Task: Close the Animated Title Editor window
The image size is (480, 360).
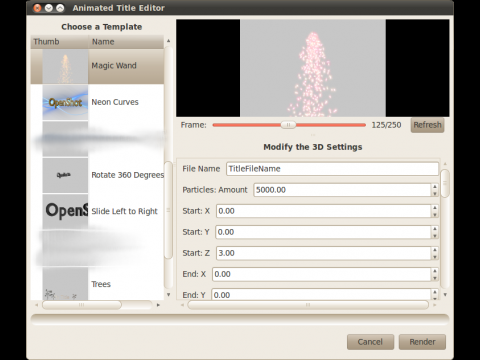Action: [x=38, y=8]
